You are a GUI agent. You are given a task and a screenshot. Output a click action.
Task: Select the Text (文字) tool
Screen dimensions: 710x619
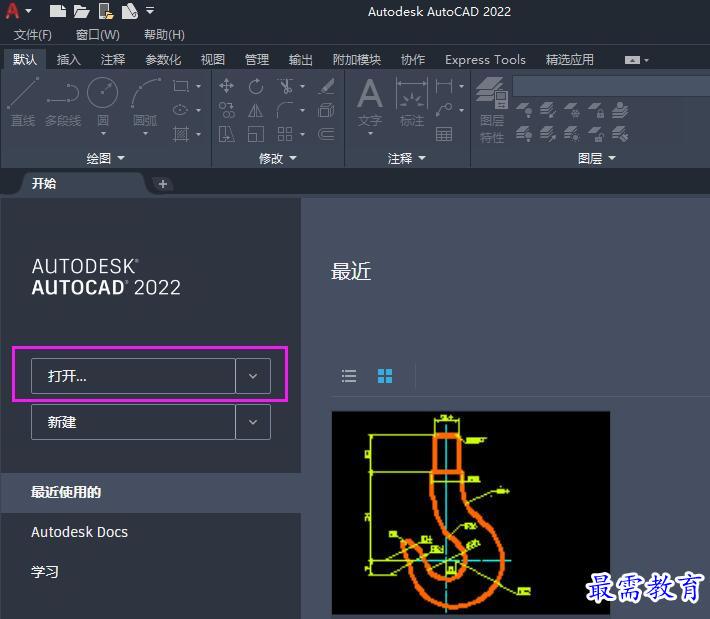(369, 103)
